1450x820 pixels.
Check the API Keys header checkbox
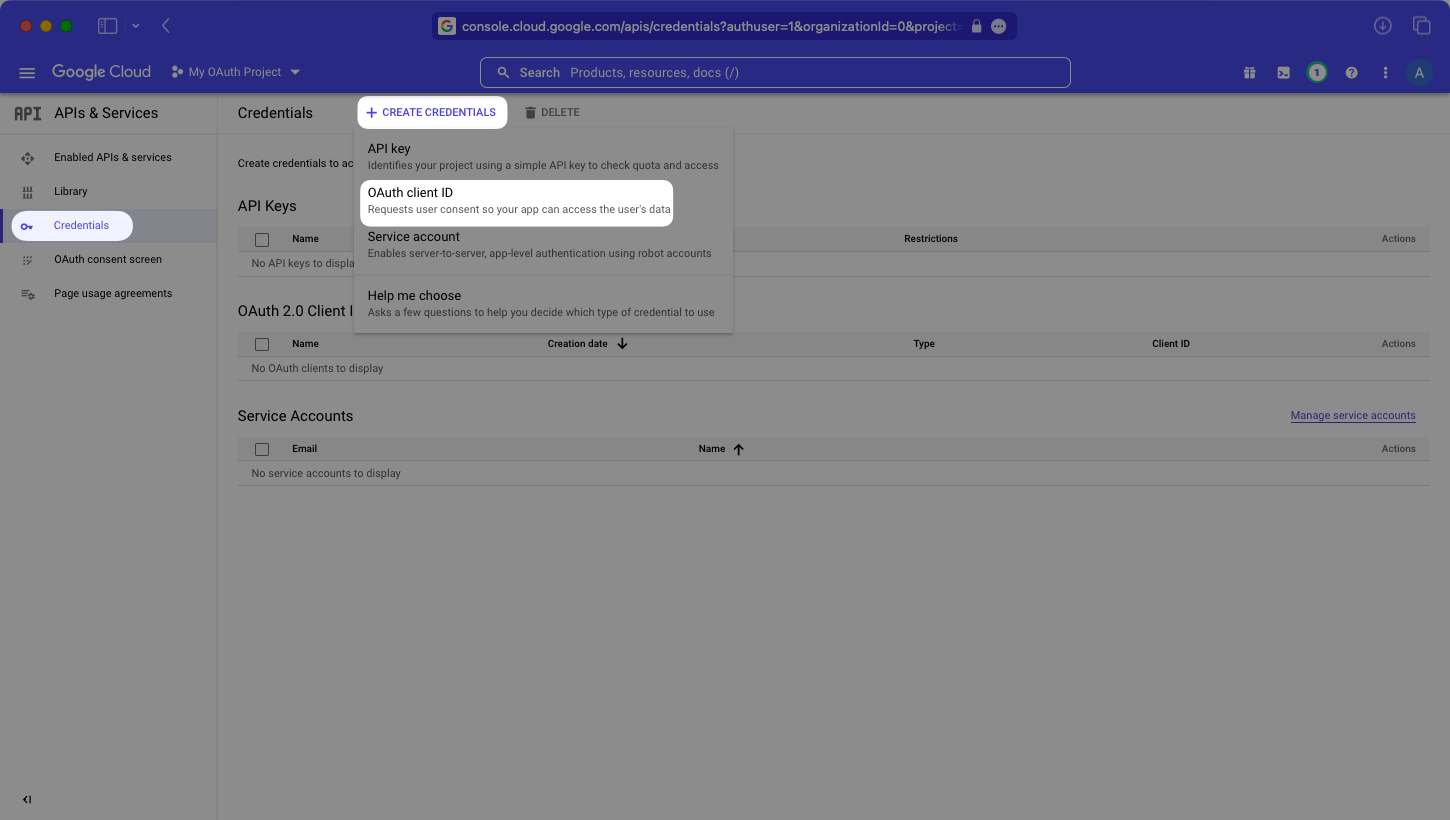(x=262, y=239)
